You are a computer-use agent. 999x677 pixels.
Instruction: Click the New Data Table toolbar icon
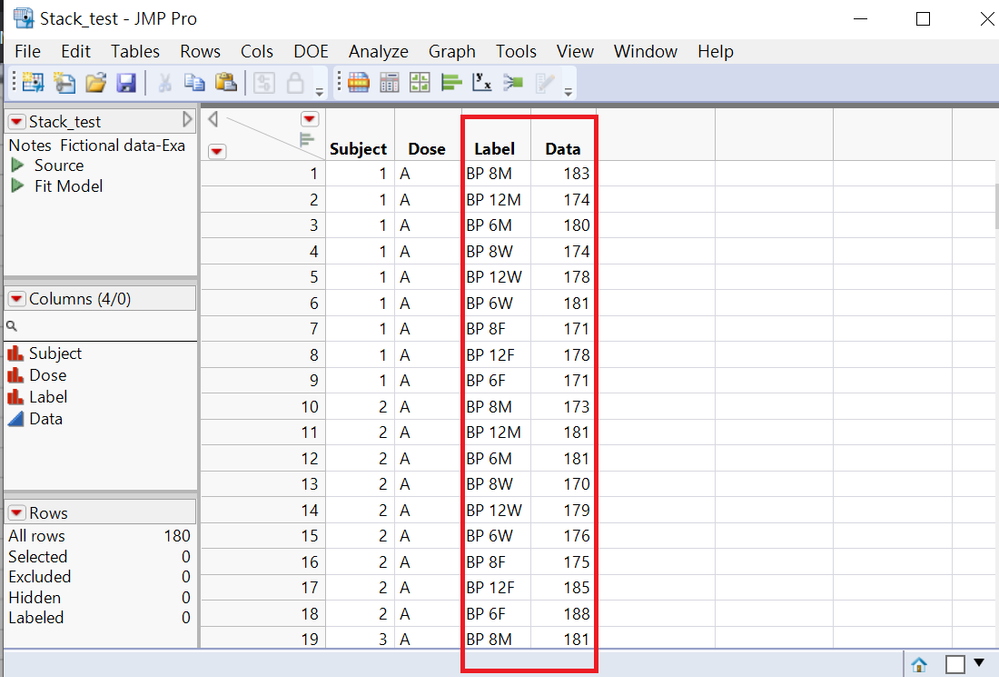click(x=33, y=82)
